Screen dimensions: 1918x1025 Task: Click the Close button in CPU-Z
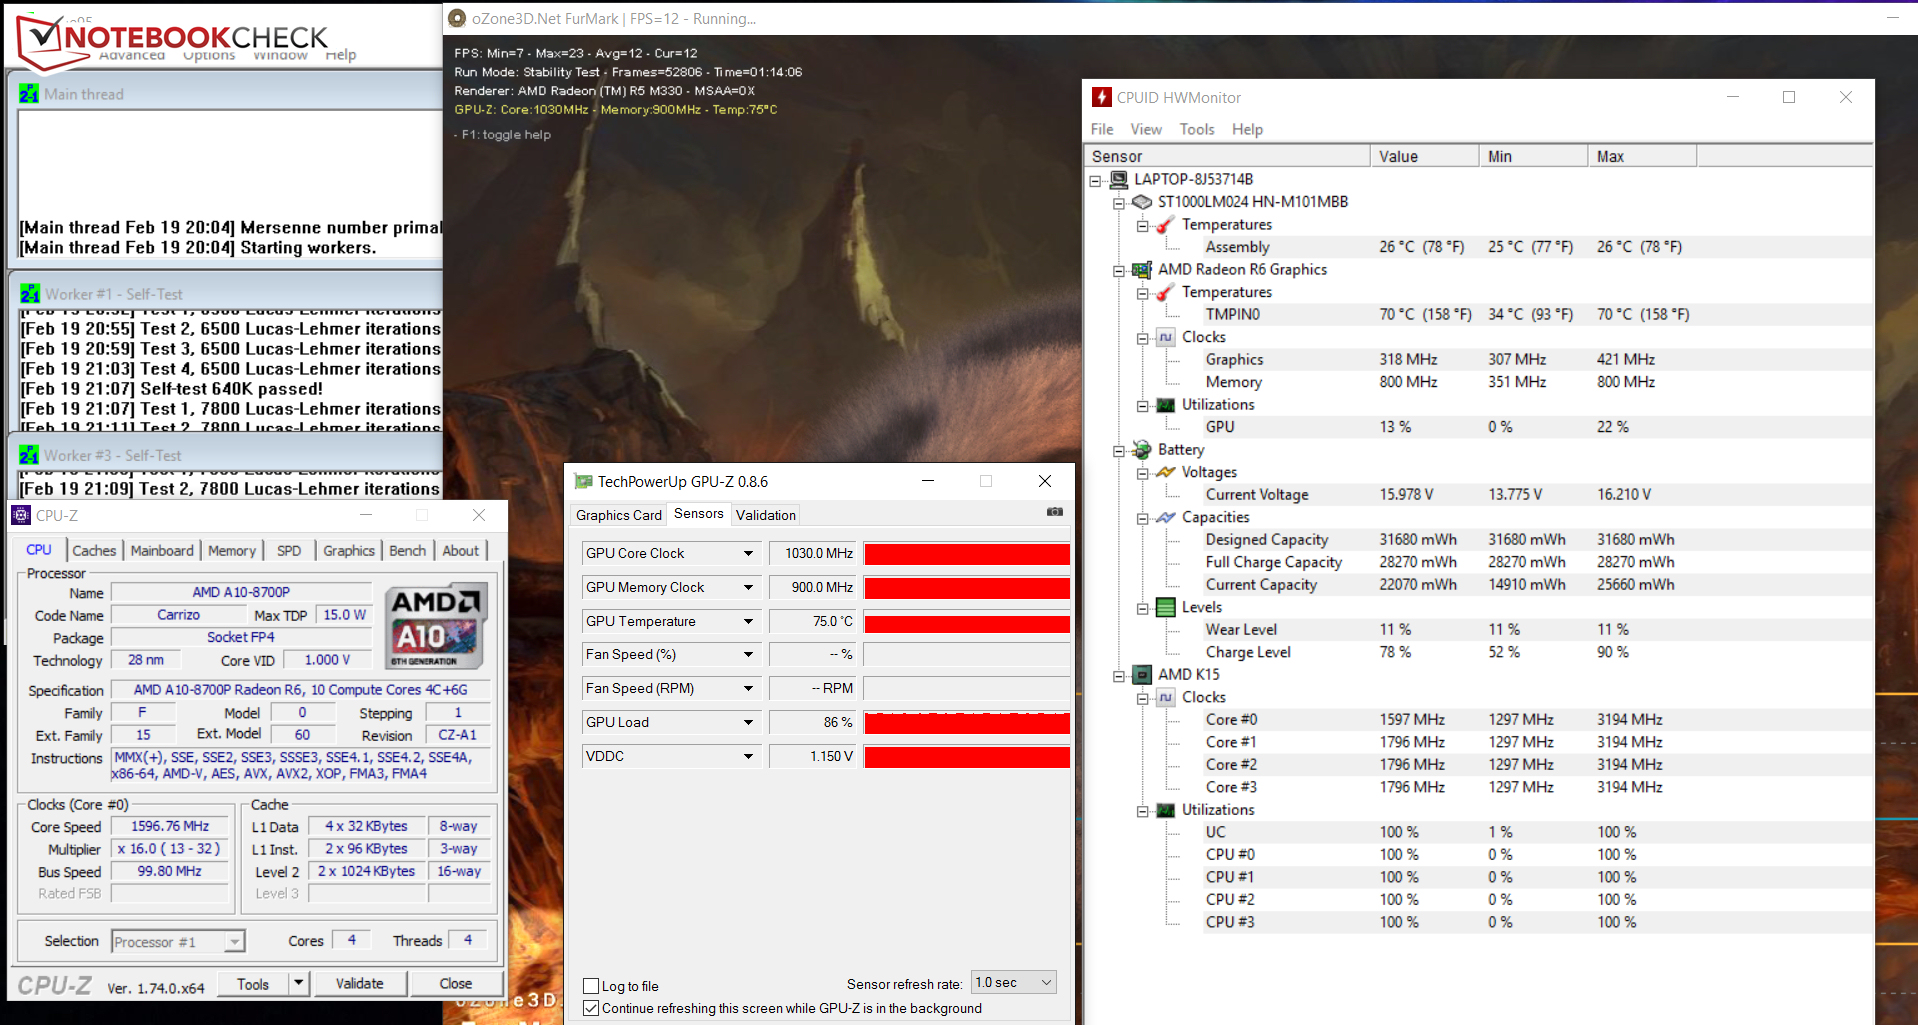point(456,983)
